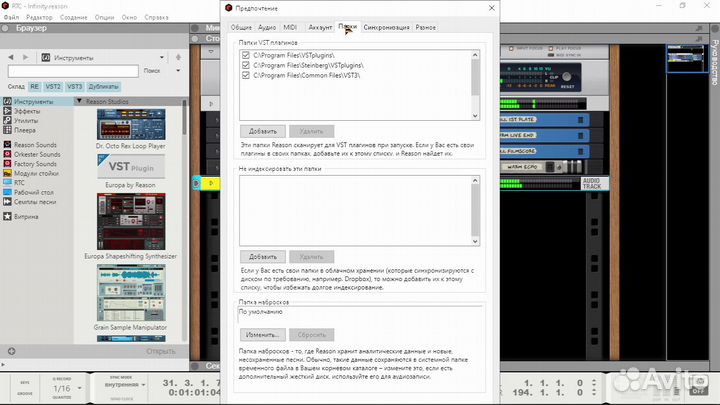Screen dimensions: 720x405
Task: Collapse the Reason Studios section
Action: coord(79,102)
